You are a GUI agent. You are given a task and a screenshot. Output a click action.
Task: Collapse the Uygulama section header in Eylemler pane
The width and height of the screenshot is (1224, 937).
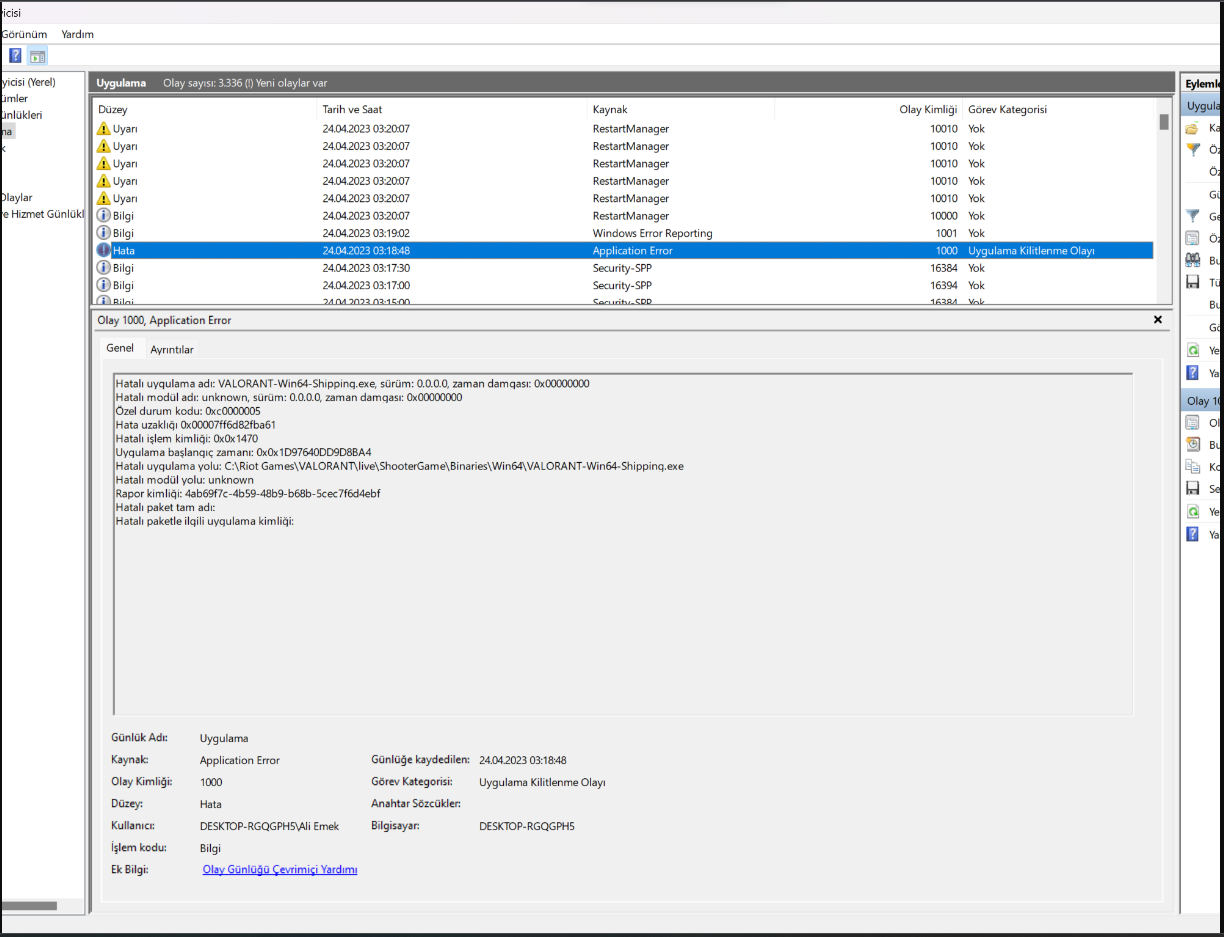pyautogui.click(x=1203, y=105)
